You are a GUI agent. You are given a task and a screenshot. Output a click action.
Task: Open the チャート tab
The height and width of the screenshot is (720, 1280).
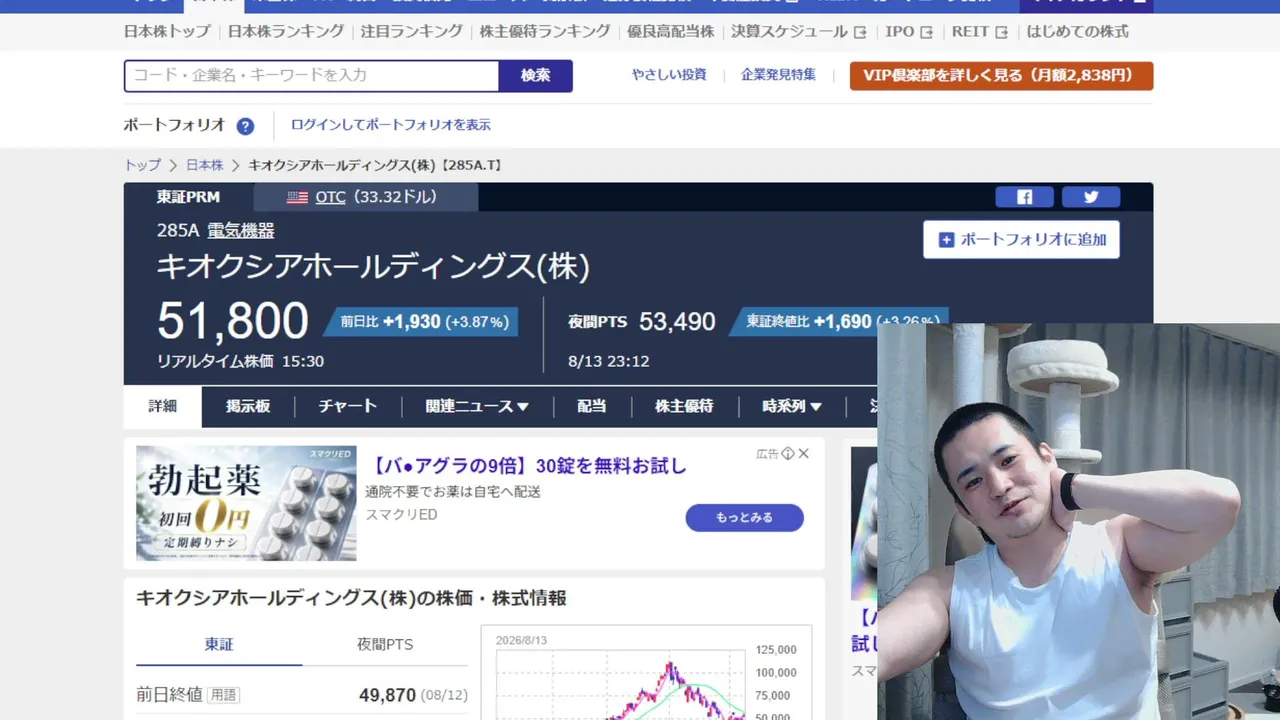coord(348,407)
